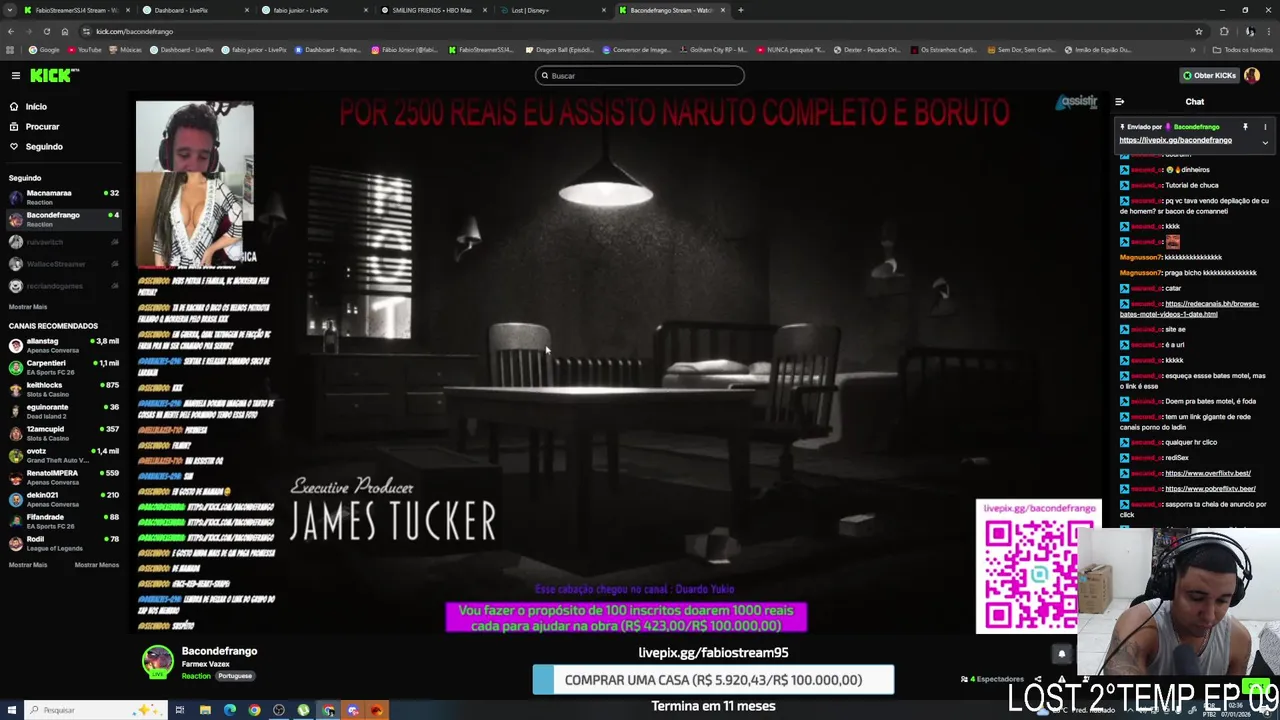The image size is (1280, 720).
Task: Click the Buscar search field
Action: tap(640, 75)
